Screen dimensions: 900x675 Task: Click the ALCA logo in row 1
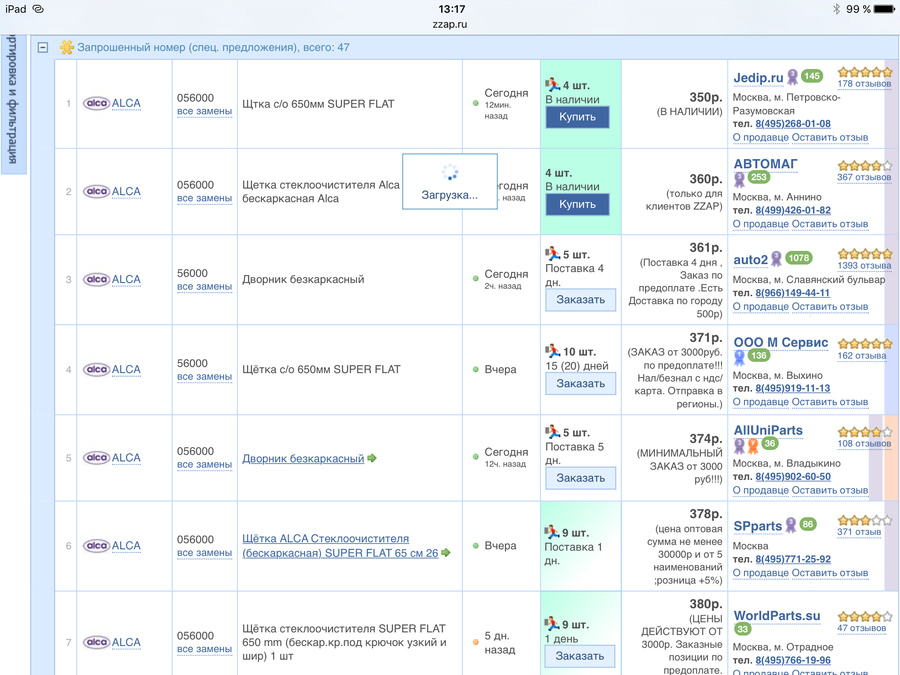[x=96, y=103]
